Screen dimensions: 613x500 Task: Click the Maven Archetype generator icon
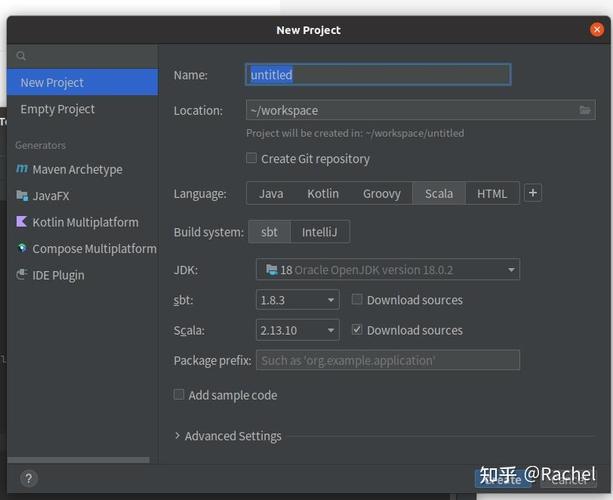click(x=22, y=168)
